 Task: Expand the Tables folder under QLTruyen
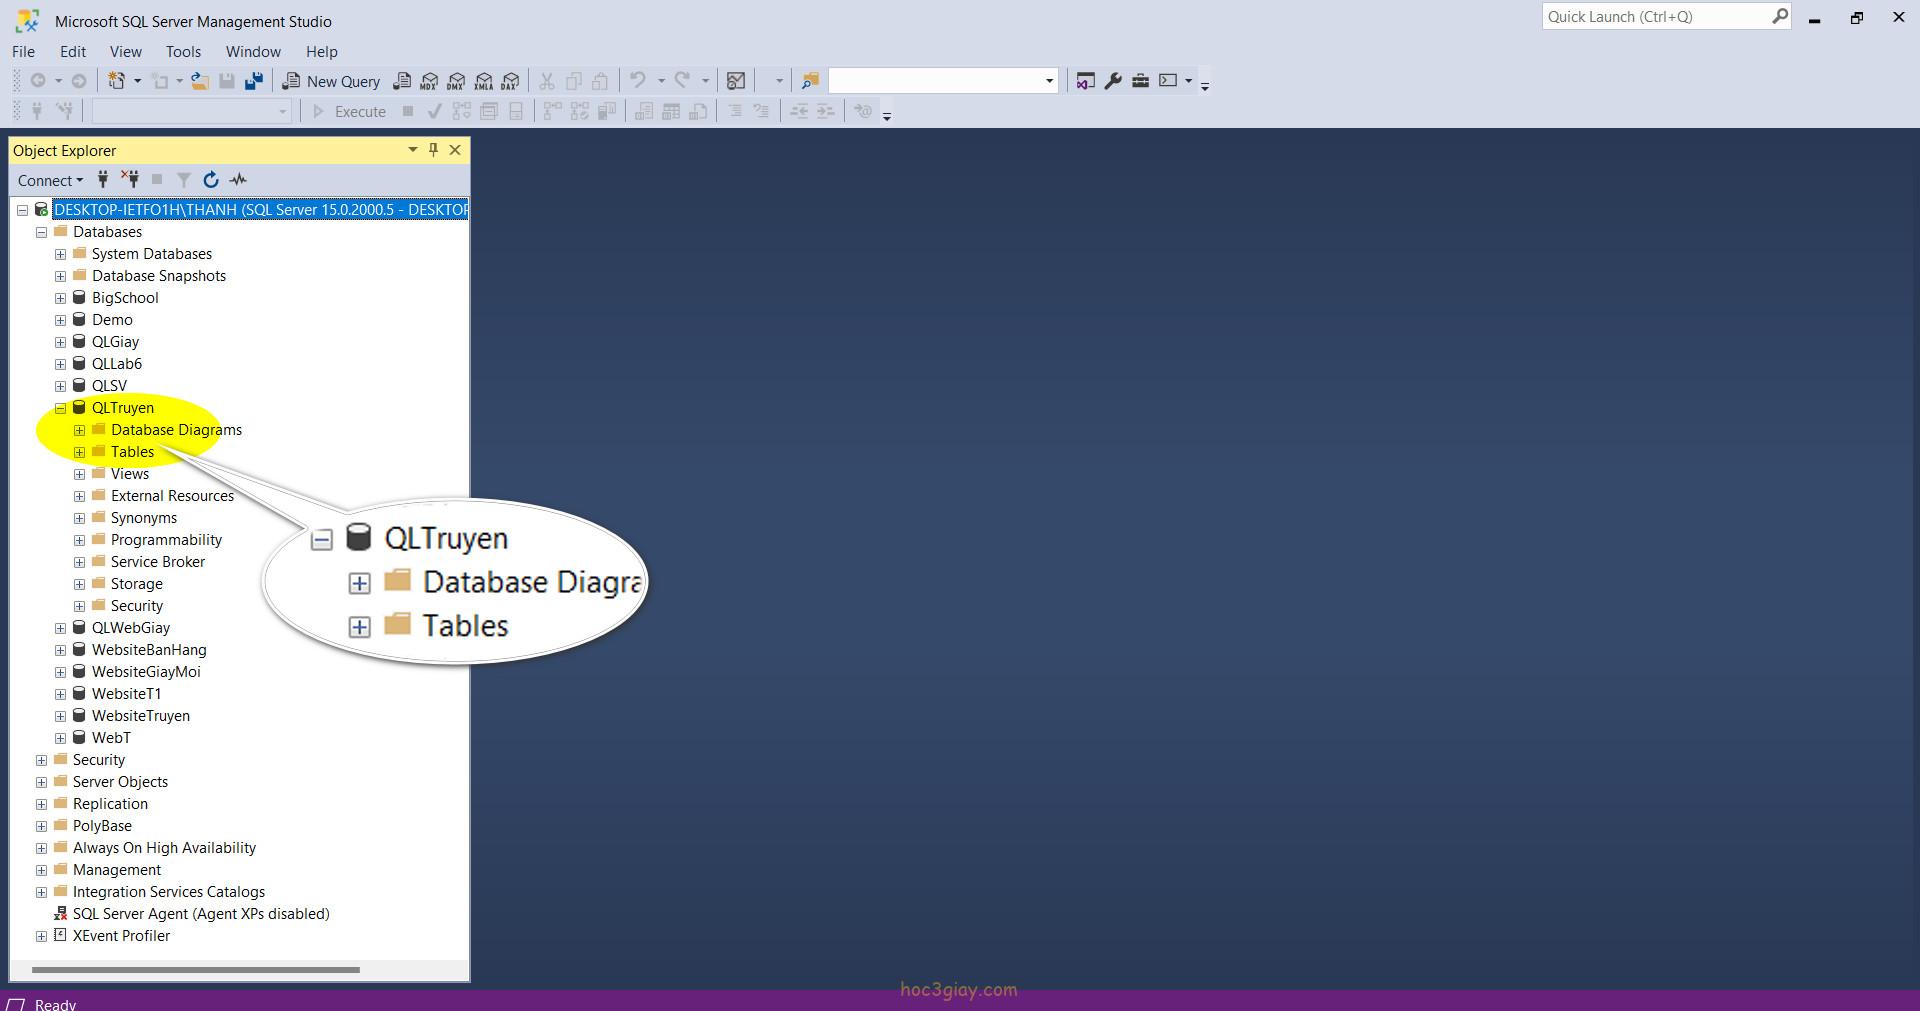[x=80, y=452]
